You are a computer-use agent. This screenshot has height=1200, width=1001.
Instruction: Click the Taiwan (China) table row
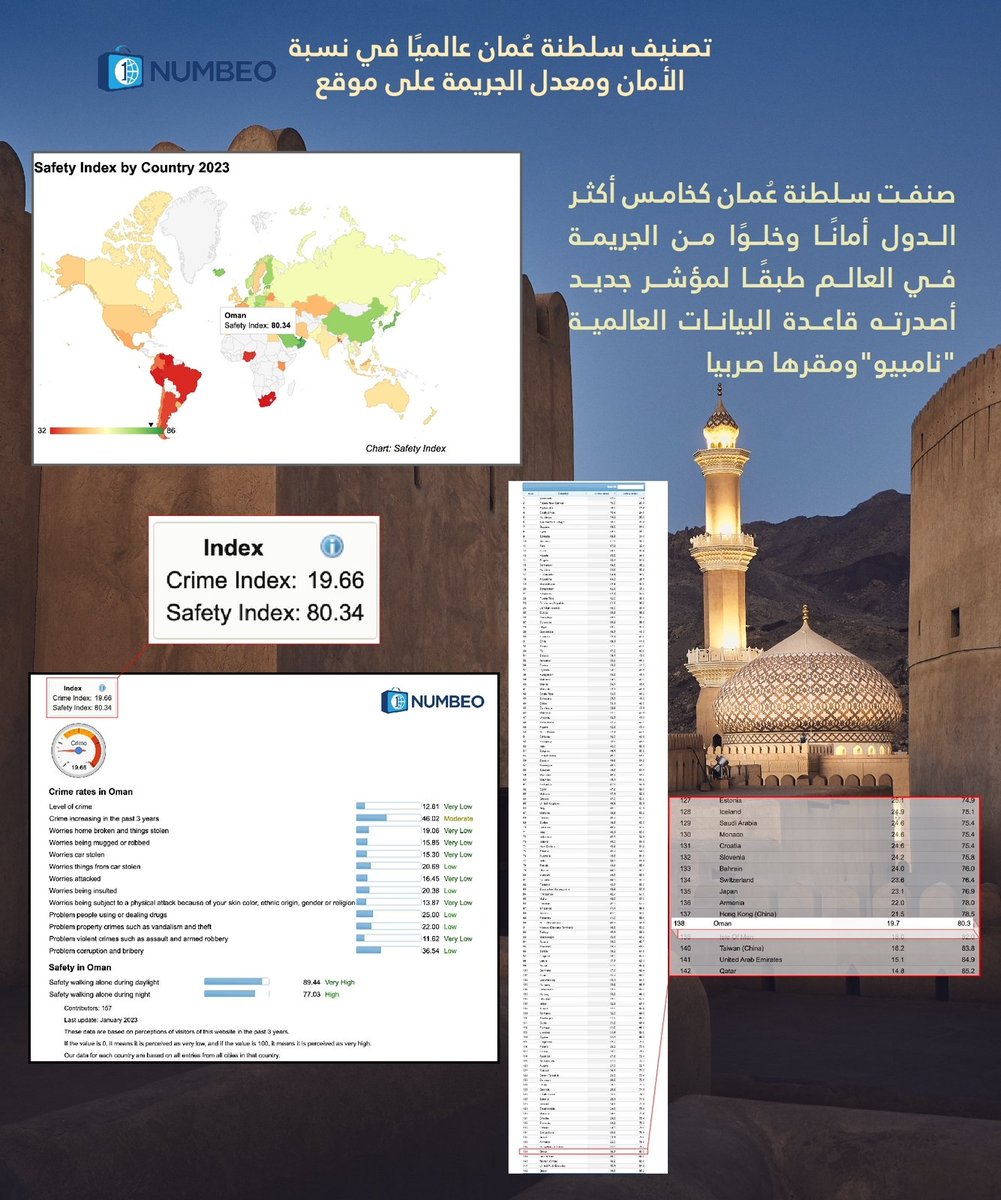pyautogui.click(x=826, y=947)
